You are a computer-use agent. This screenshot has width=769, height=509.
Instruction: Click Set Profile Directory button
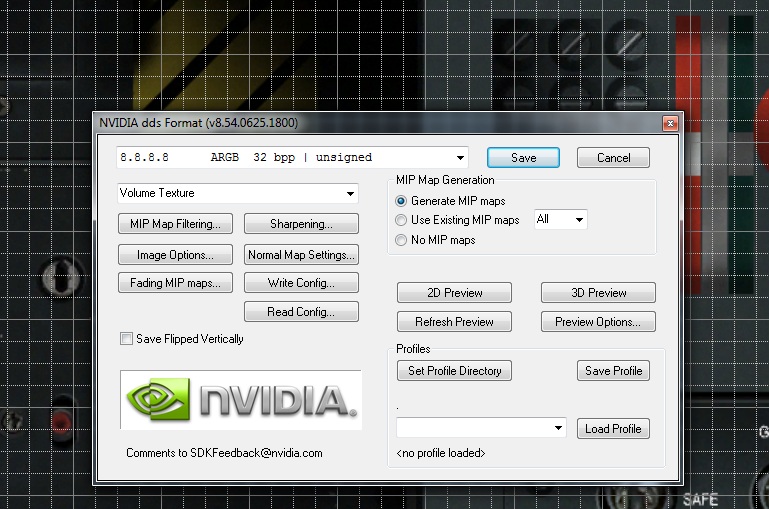point(454,371)
